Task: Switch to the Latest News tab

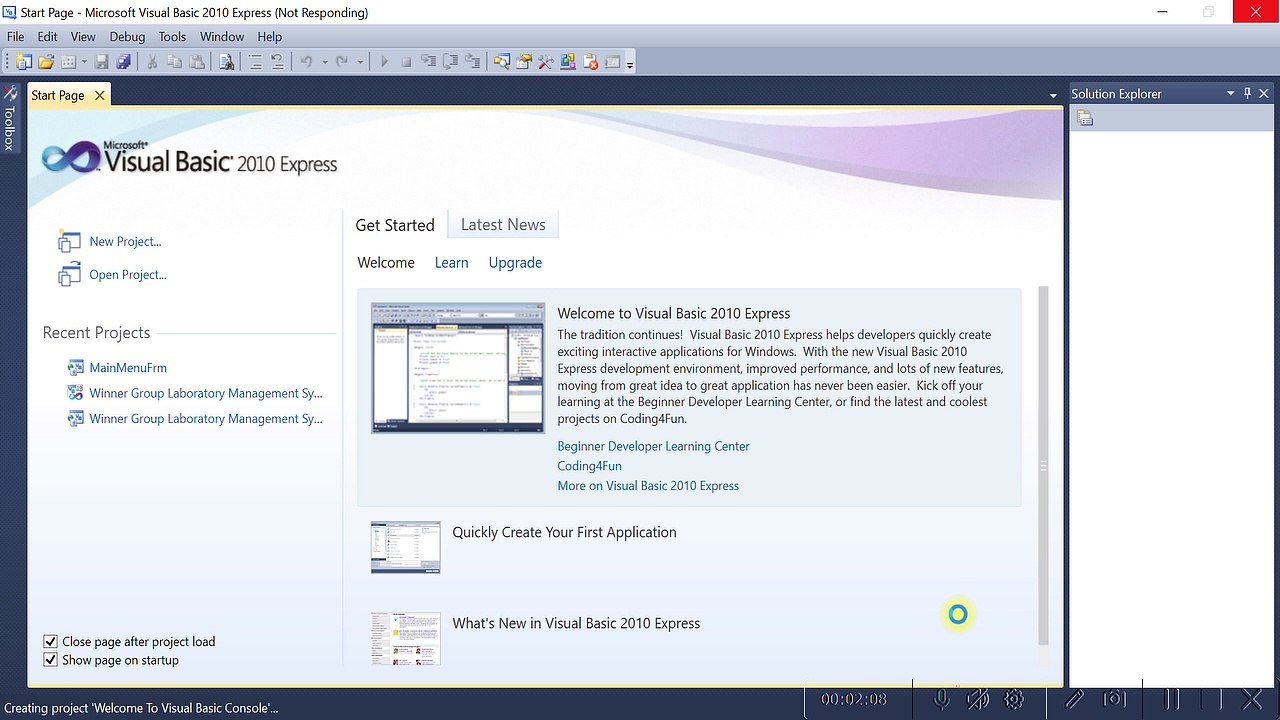Action: tap(503, 225)
